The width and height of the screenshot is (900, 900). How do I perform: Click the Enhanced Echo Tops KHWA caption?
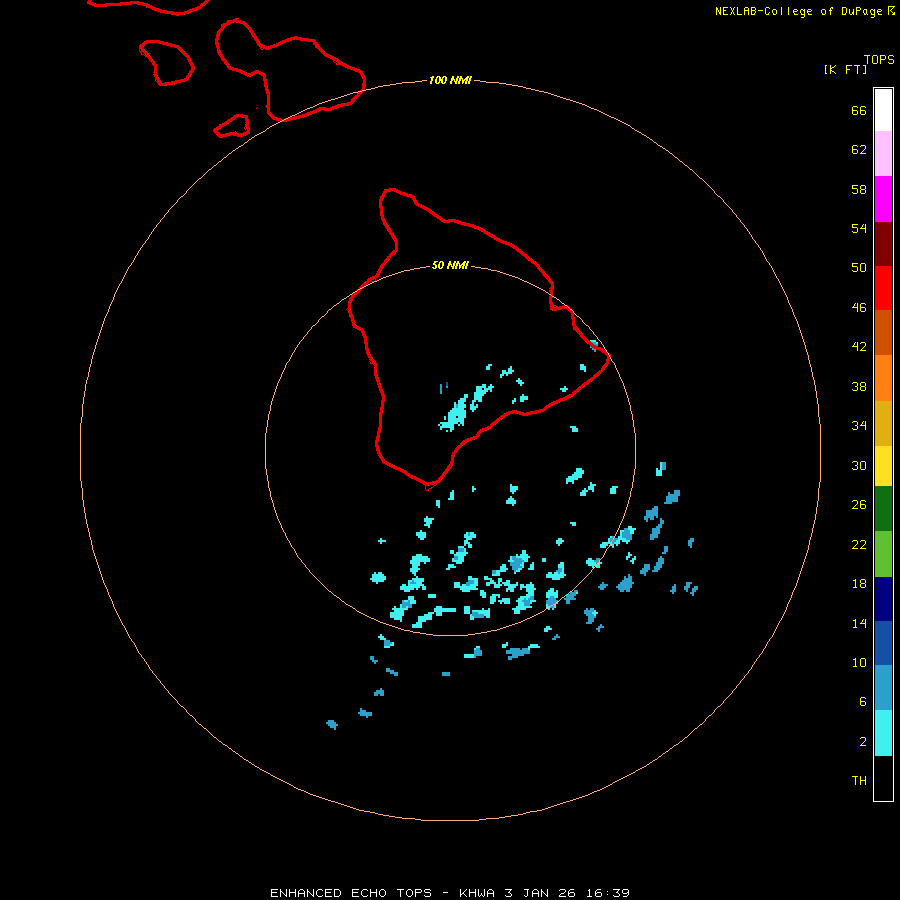(450, 893)
